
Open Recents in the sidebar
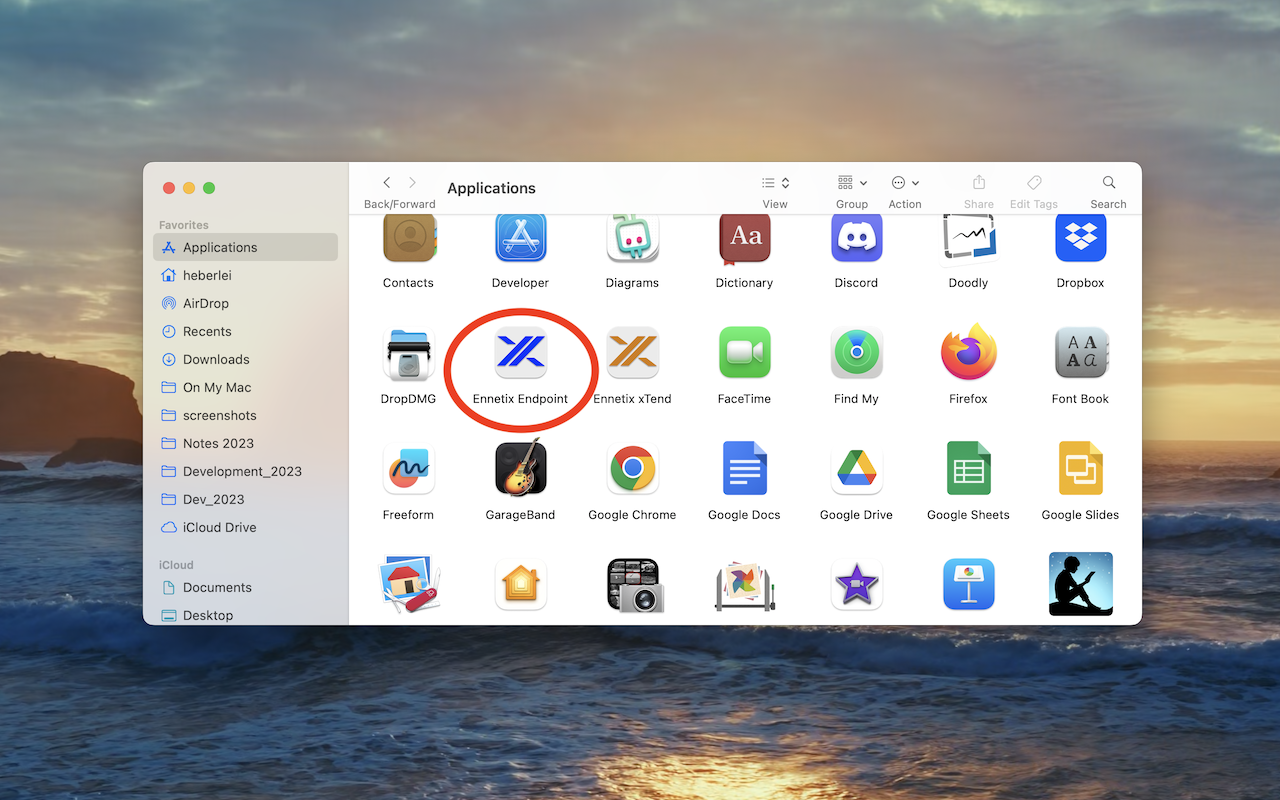tap(245, 331)
